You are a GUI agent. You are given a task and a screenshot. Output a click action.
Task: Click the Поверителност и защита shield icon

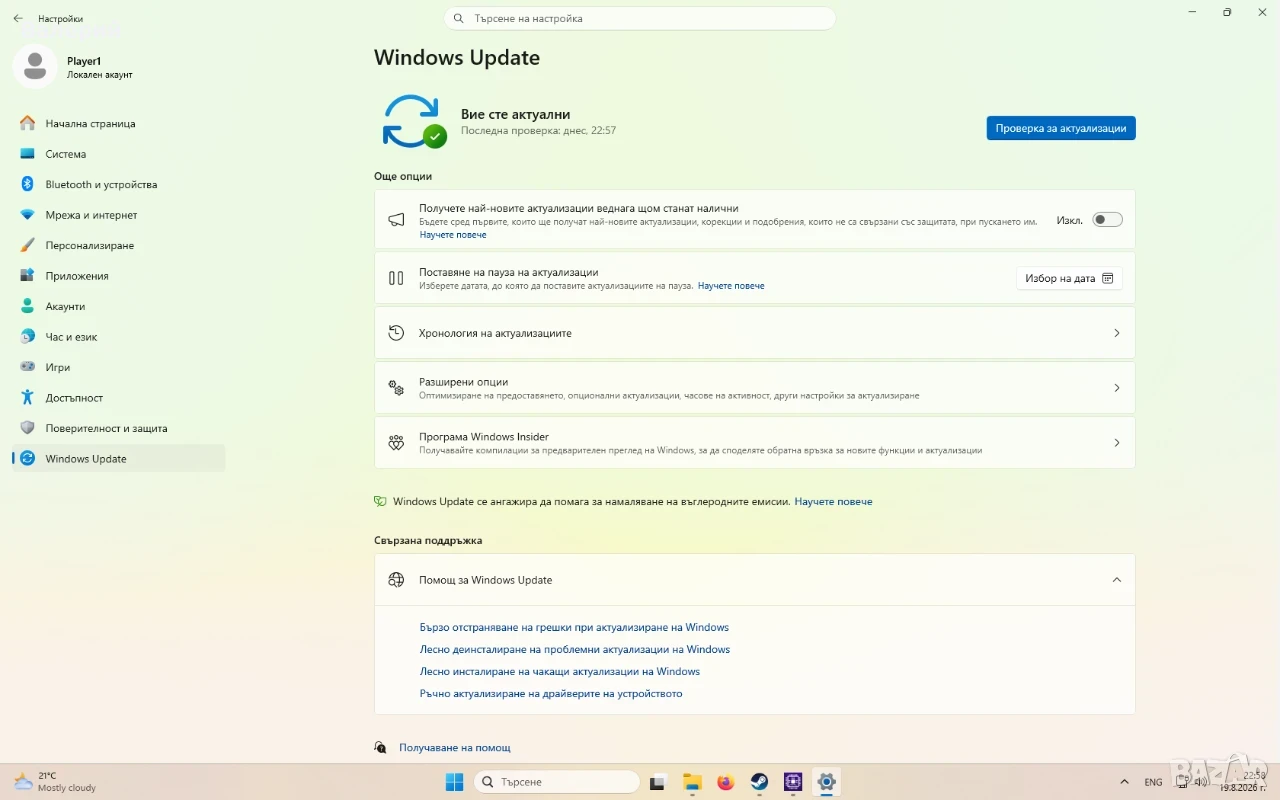click(27, 428)
